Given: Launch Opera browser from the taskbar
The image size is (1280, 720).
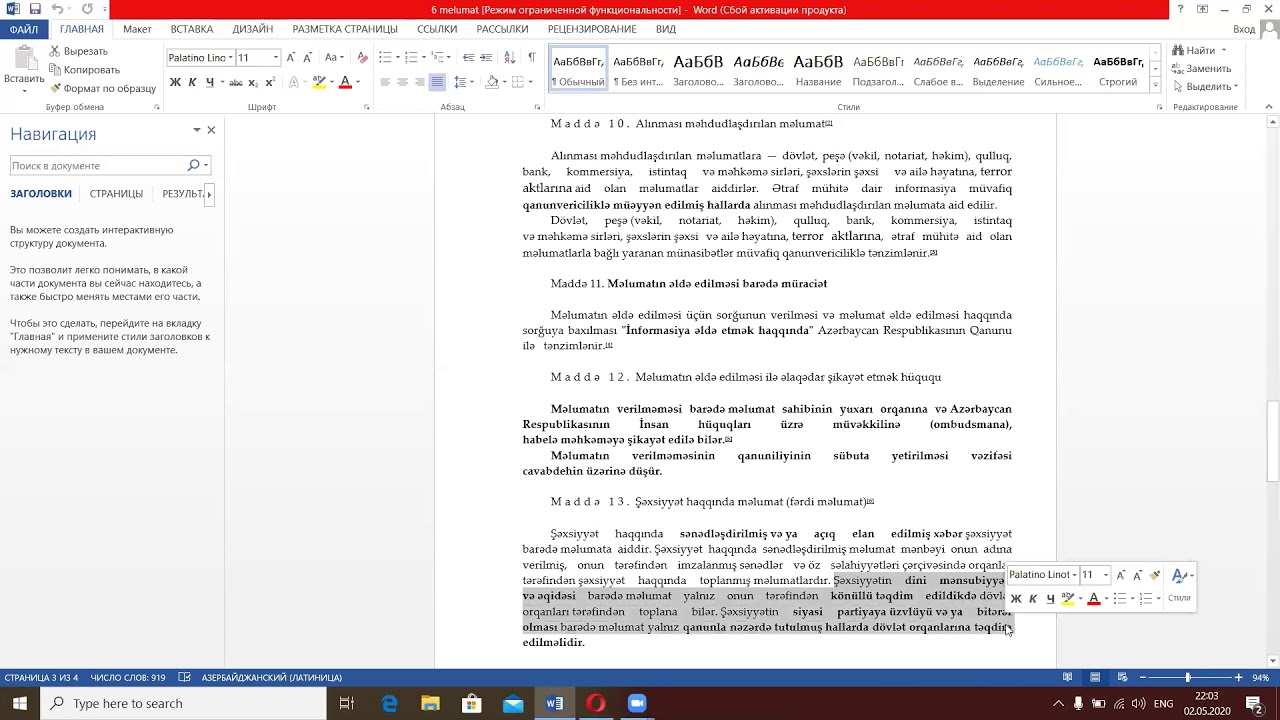Looking at the screenshot, I should coord(596,703).
